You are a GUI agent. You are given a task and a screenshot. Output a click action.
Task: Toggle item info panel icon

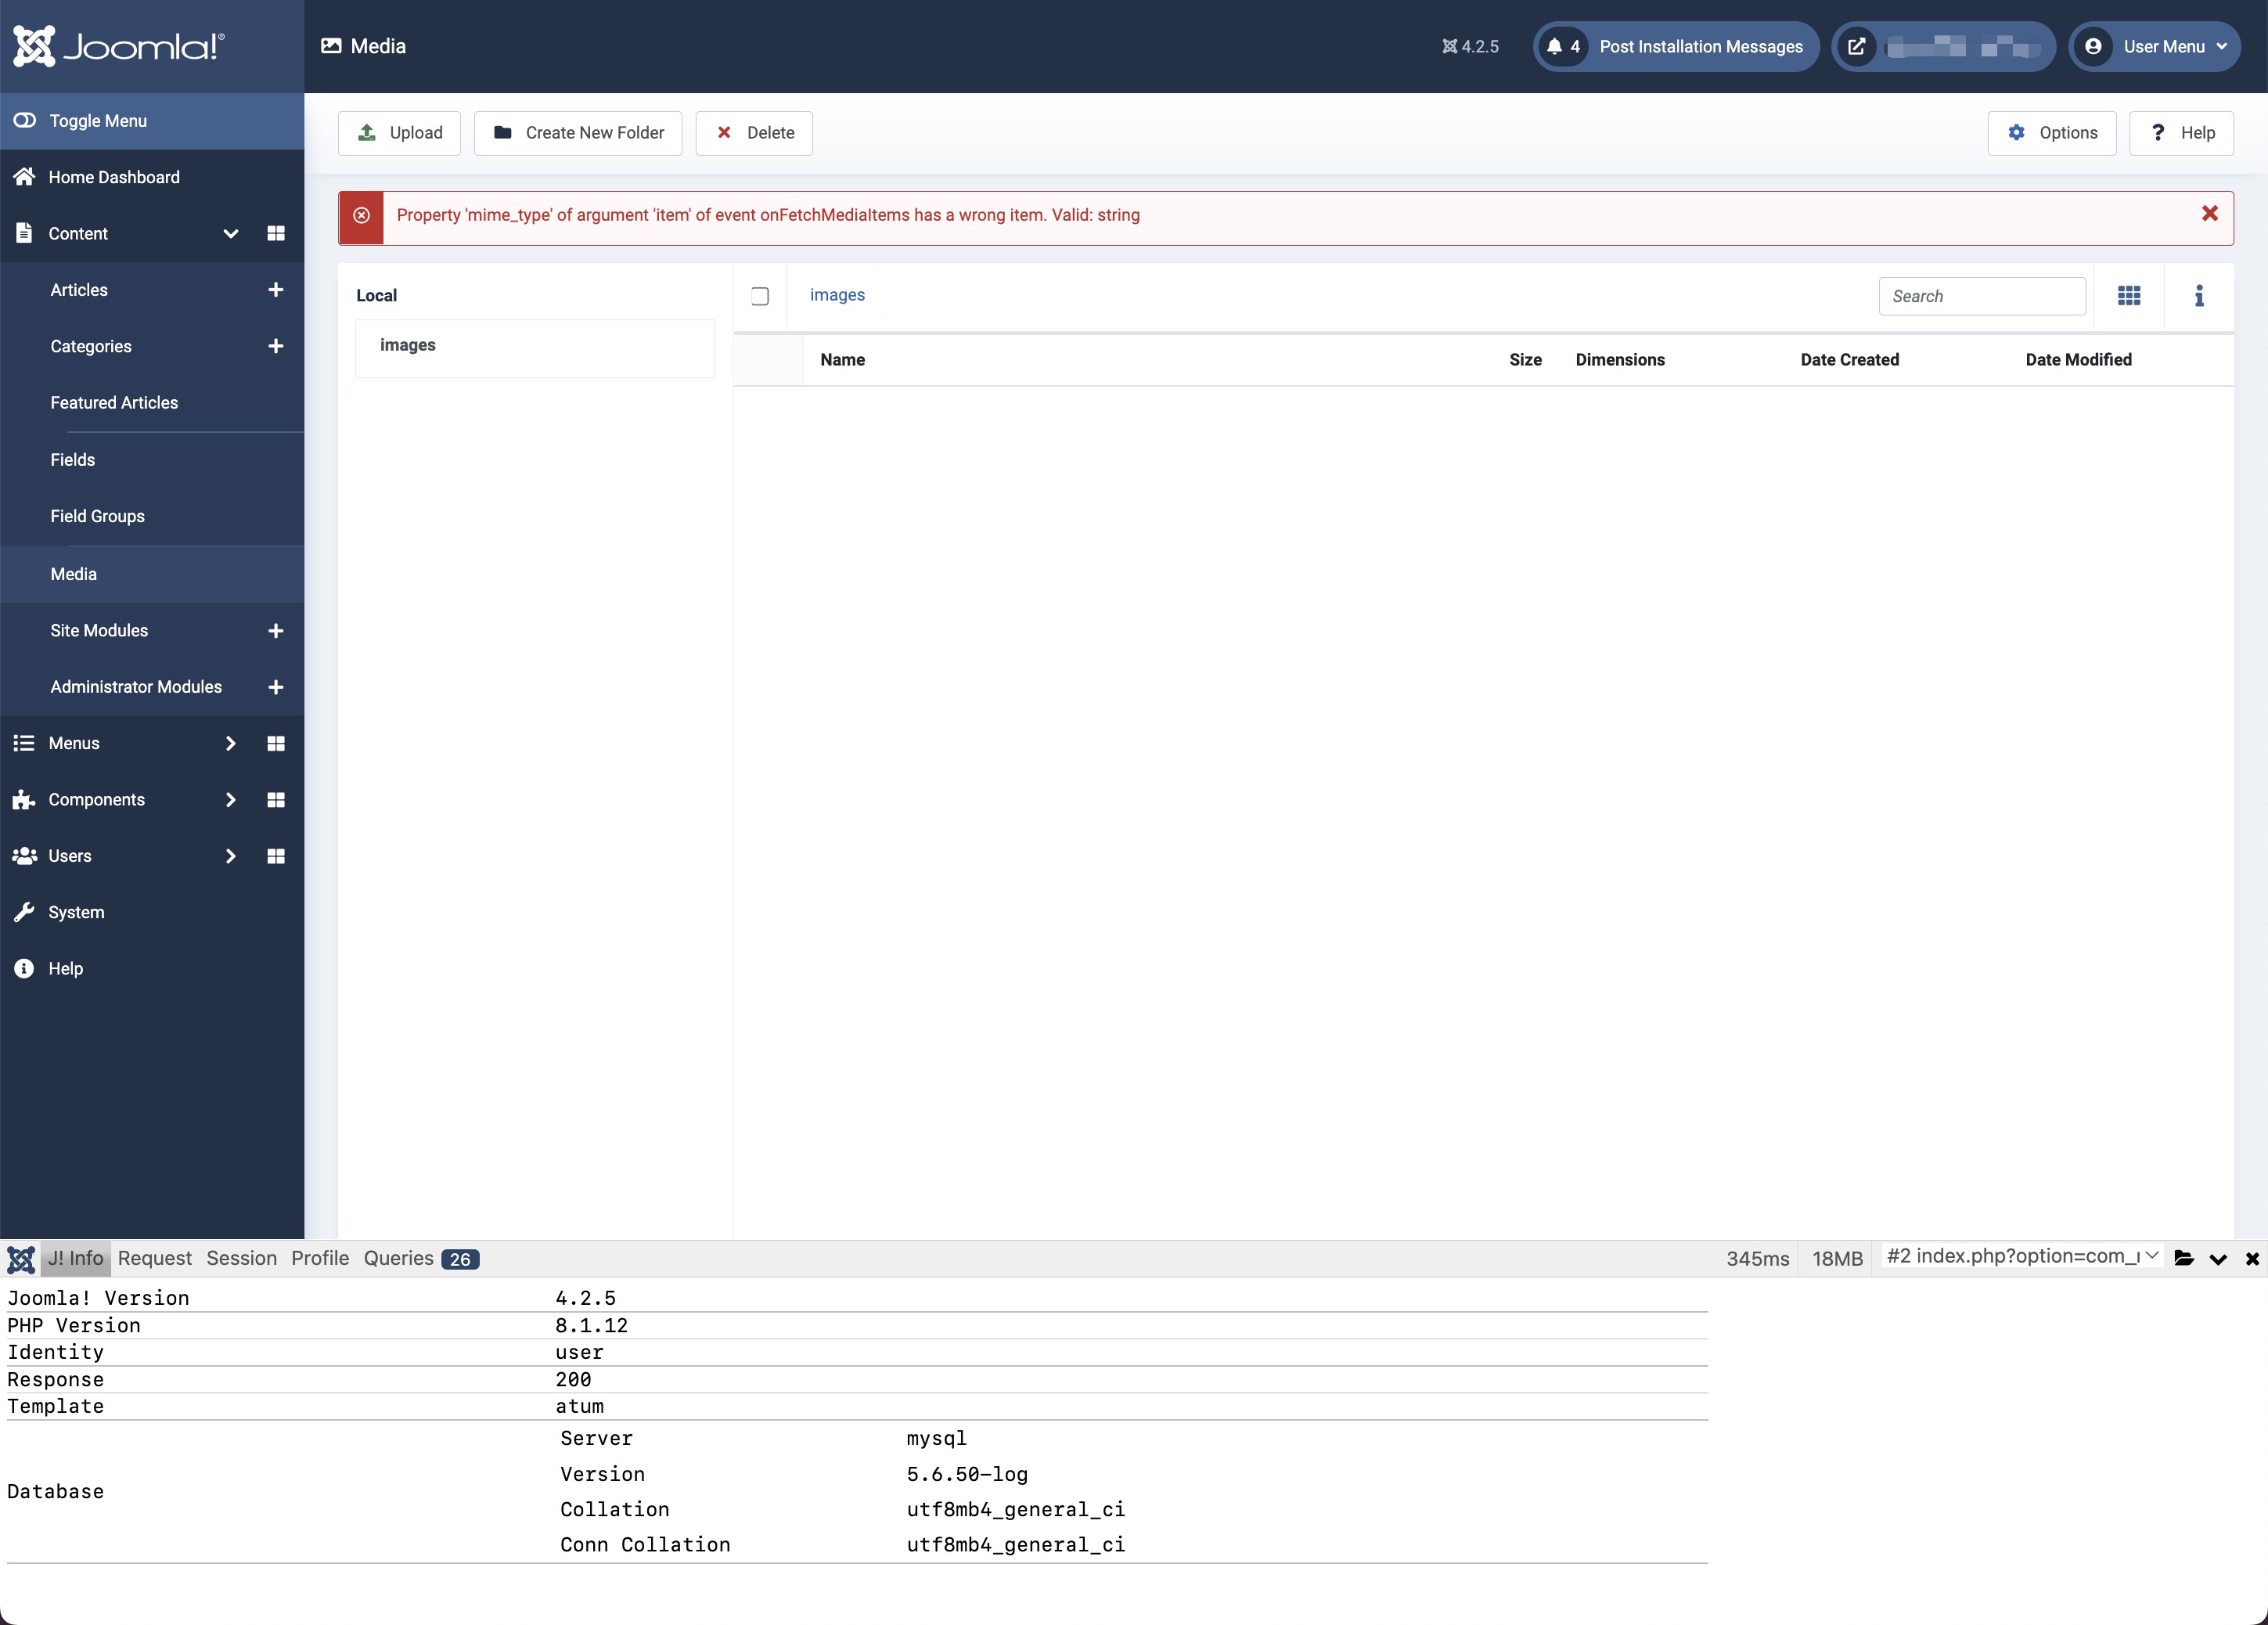click(2199, 296)
